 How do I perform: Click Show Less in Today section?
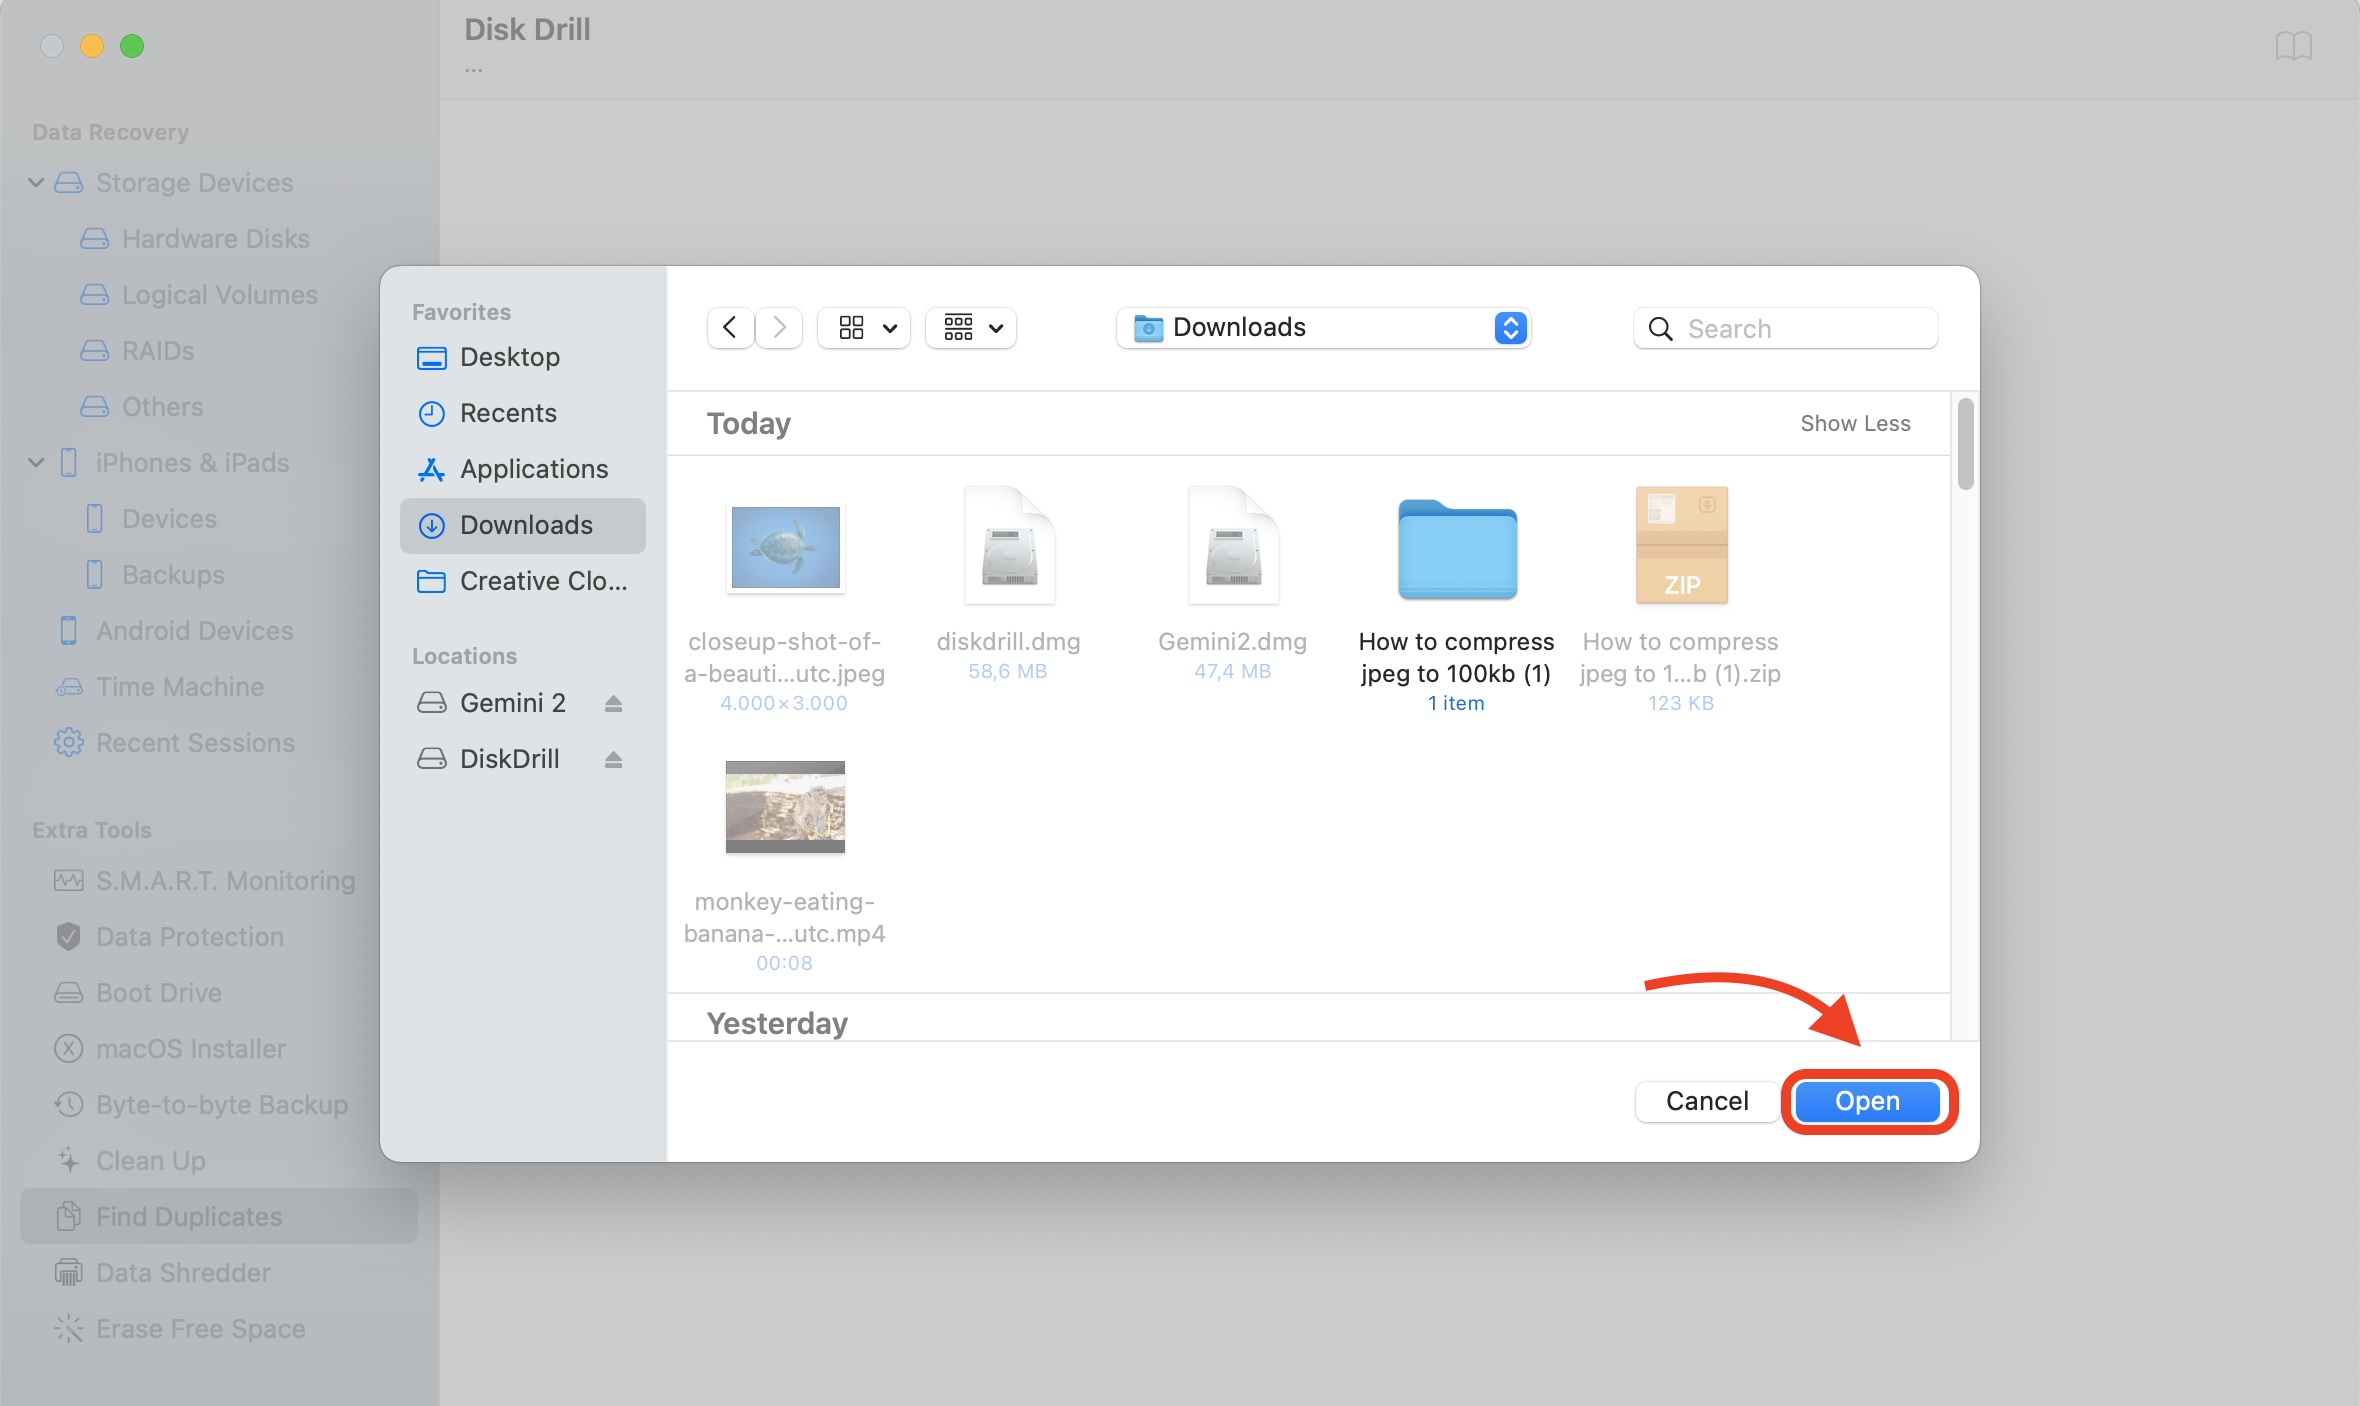click(x=1855, y=424)
